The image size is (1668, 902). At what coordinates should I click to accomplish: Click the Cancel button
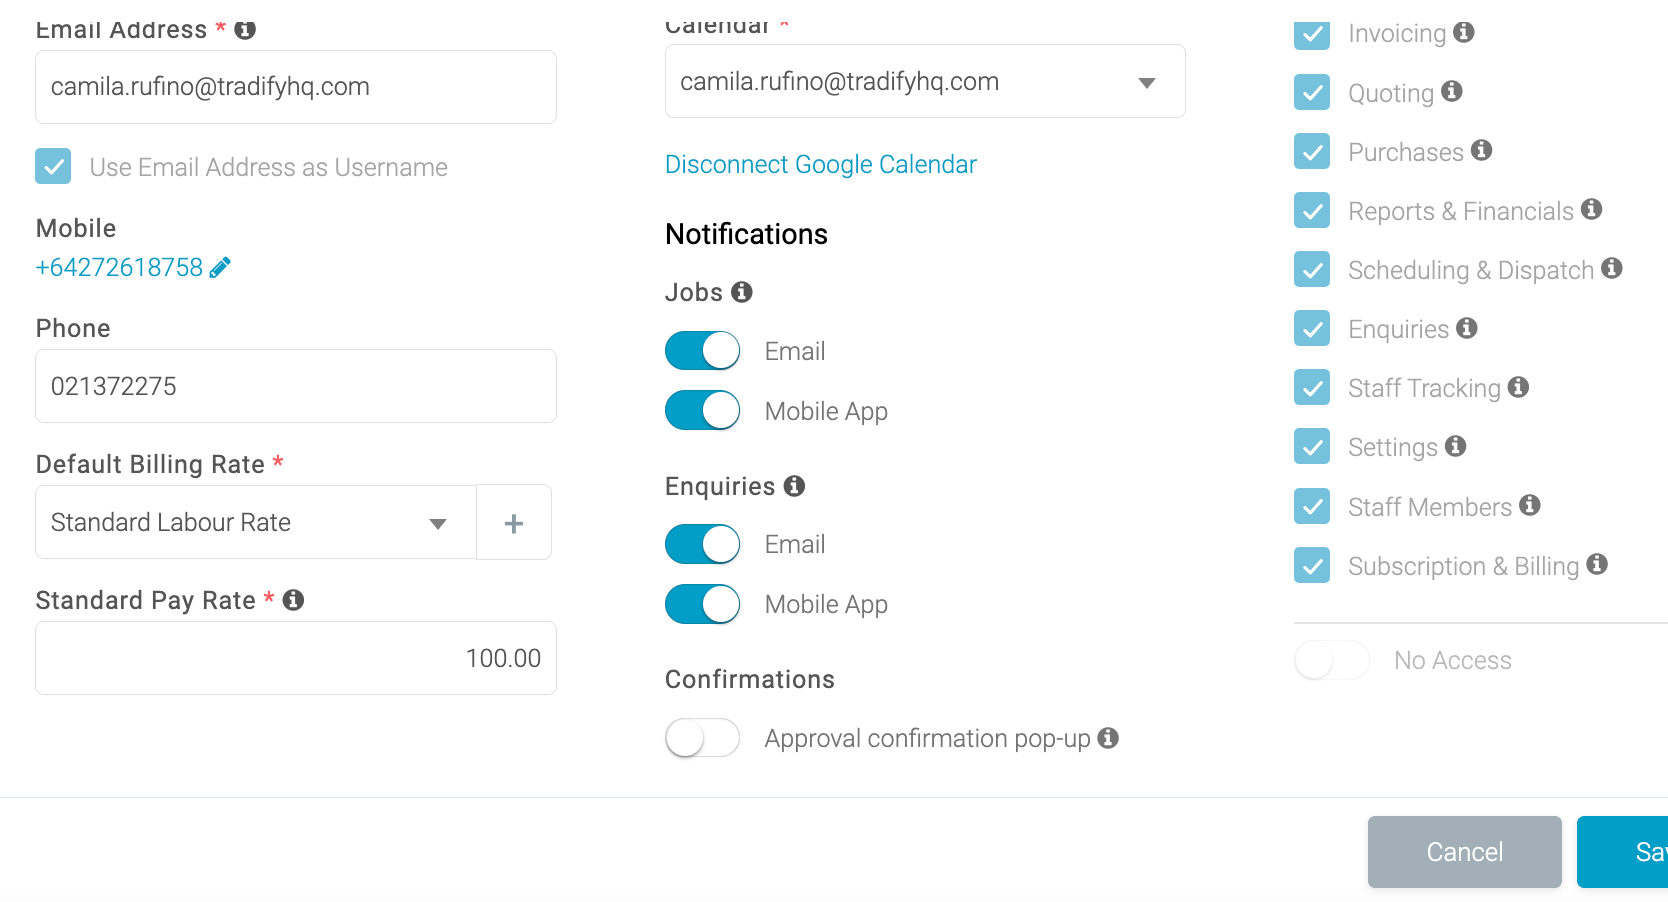pos(1464,851)
